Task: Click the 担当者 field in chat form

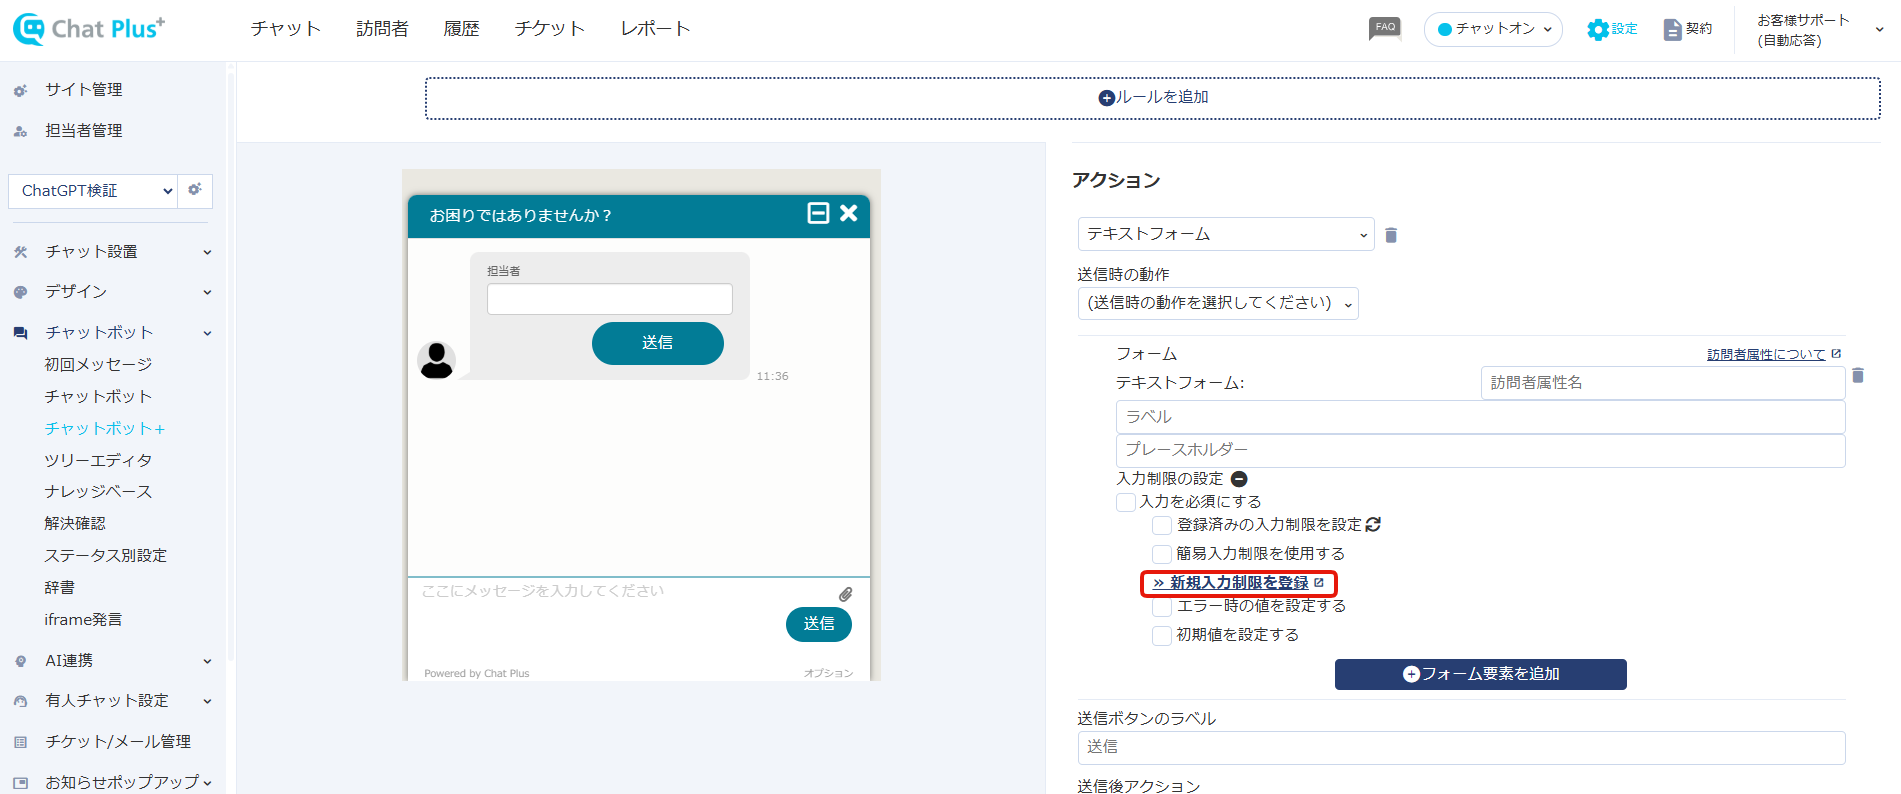Action: [610, 299]
